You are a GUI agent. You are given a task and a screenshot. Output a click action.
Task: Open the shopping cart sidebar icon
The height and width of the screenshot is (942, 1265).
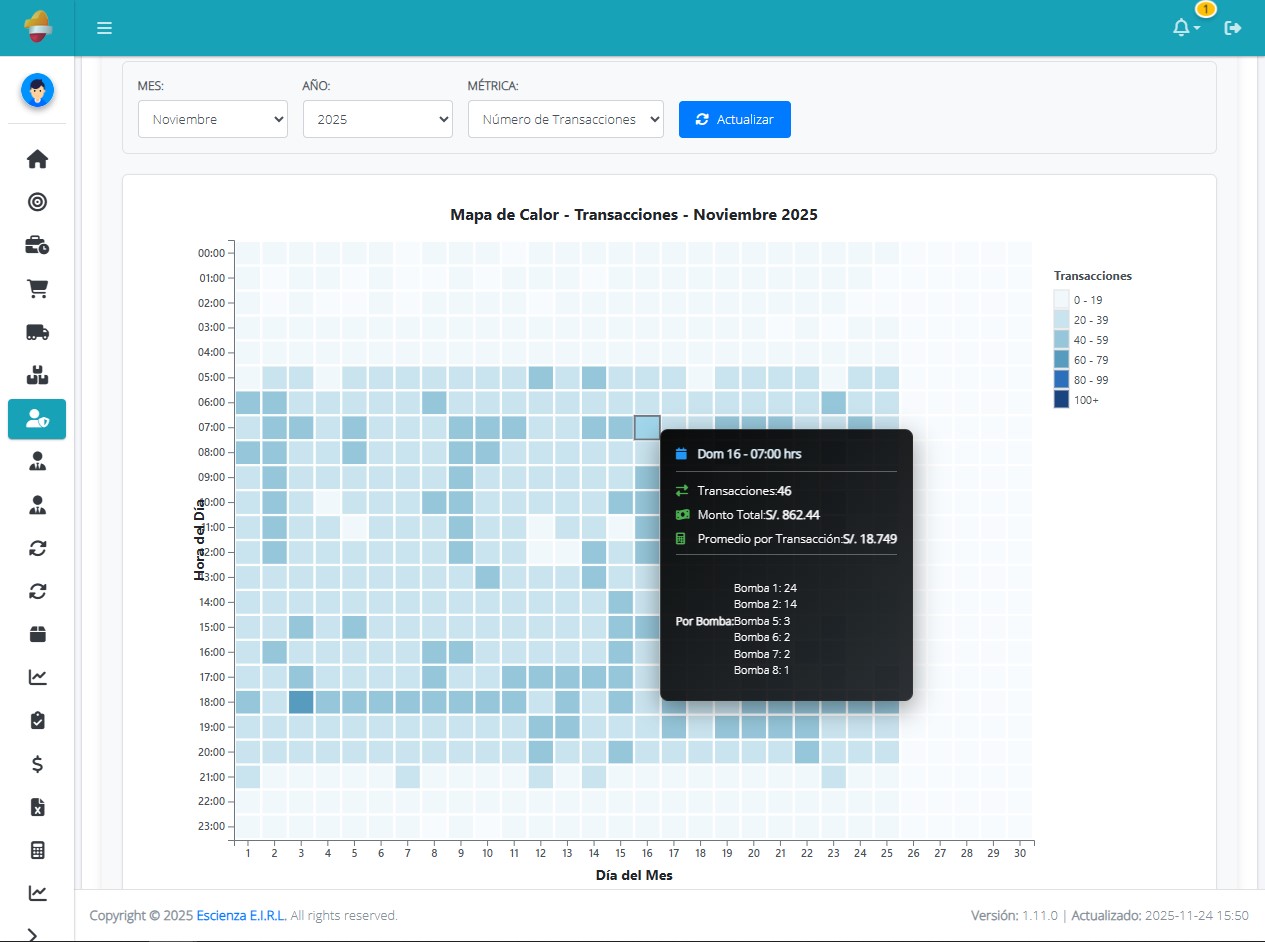[37, 289]
